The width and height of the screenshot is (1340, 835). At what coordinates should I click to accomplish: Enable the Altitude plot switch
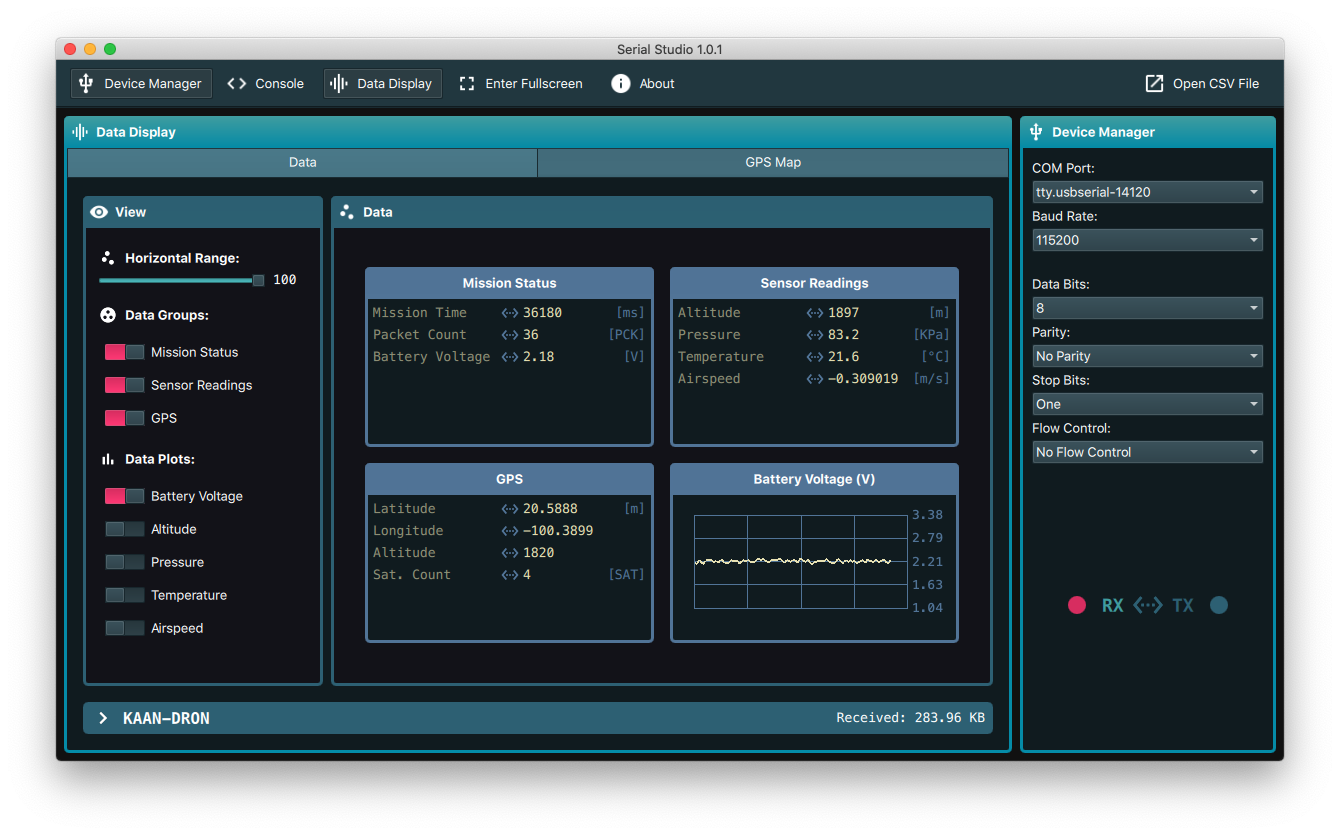125,529
